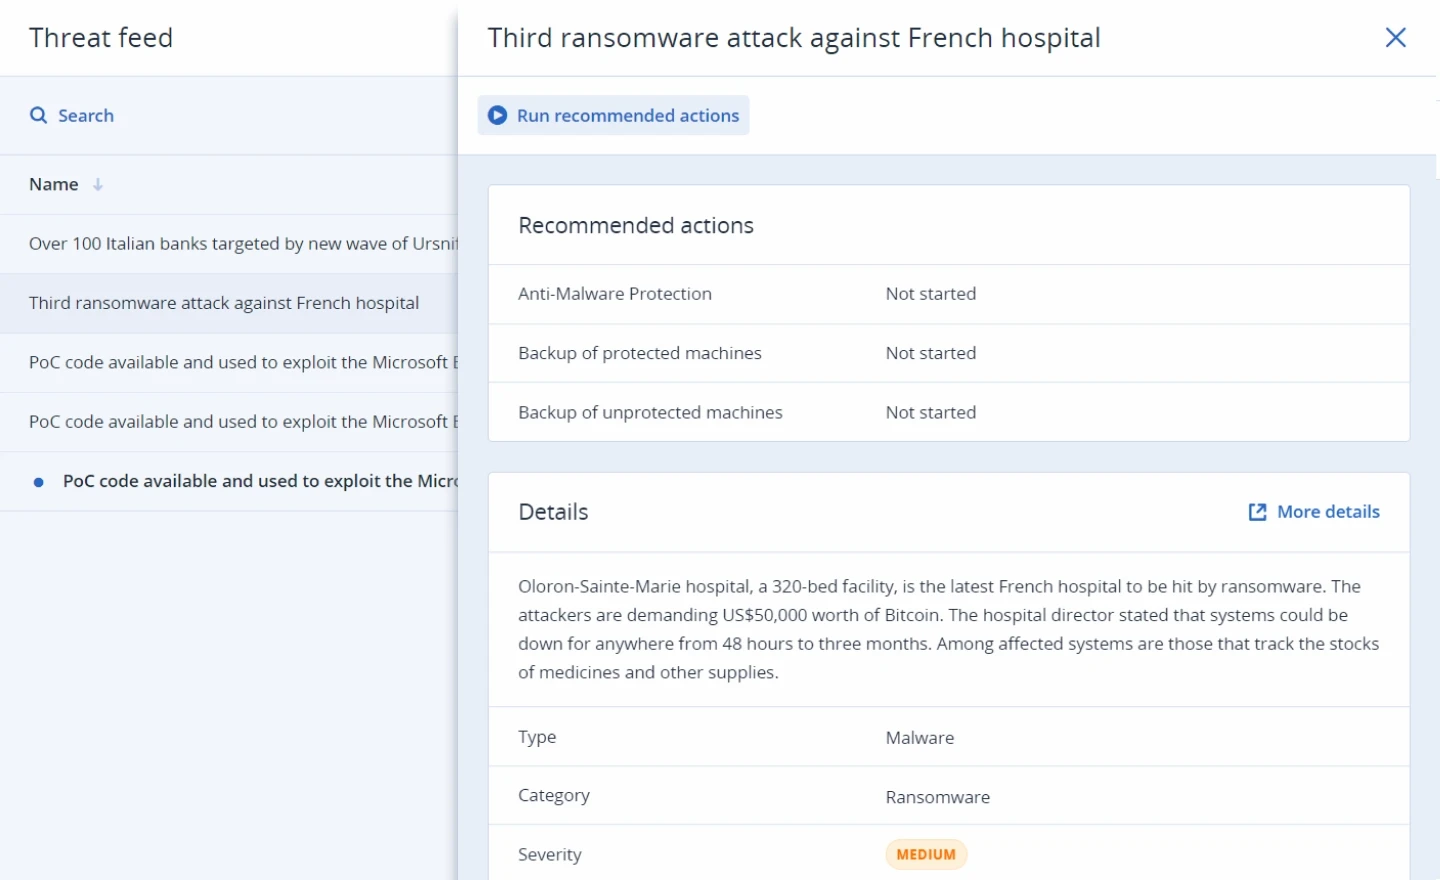Open first PoC code Microsoft exploit entry
The image size is (1440, 880).
coord(229,362)
